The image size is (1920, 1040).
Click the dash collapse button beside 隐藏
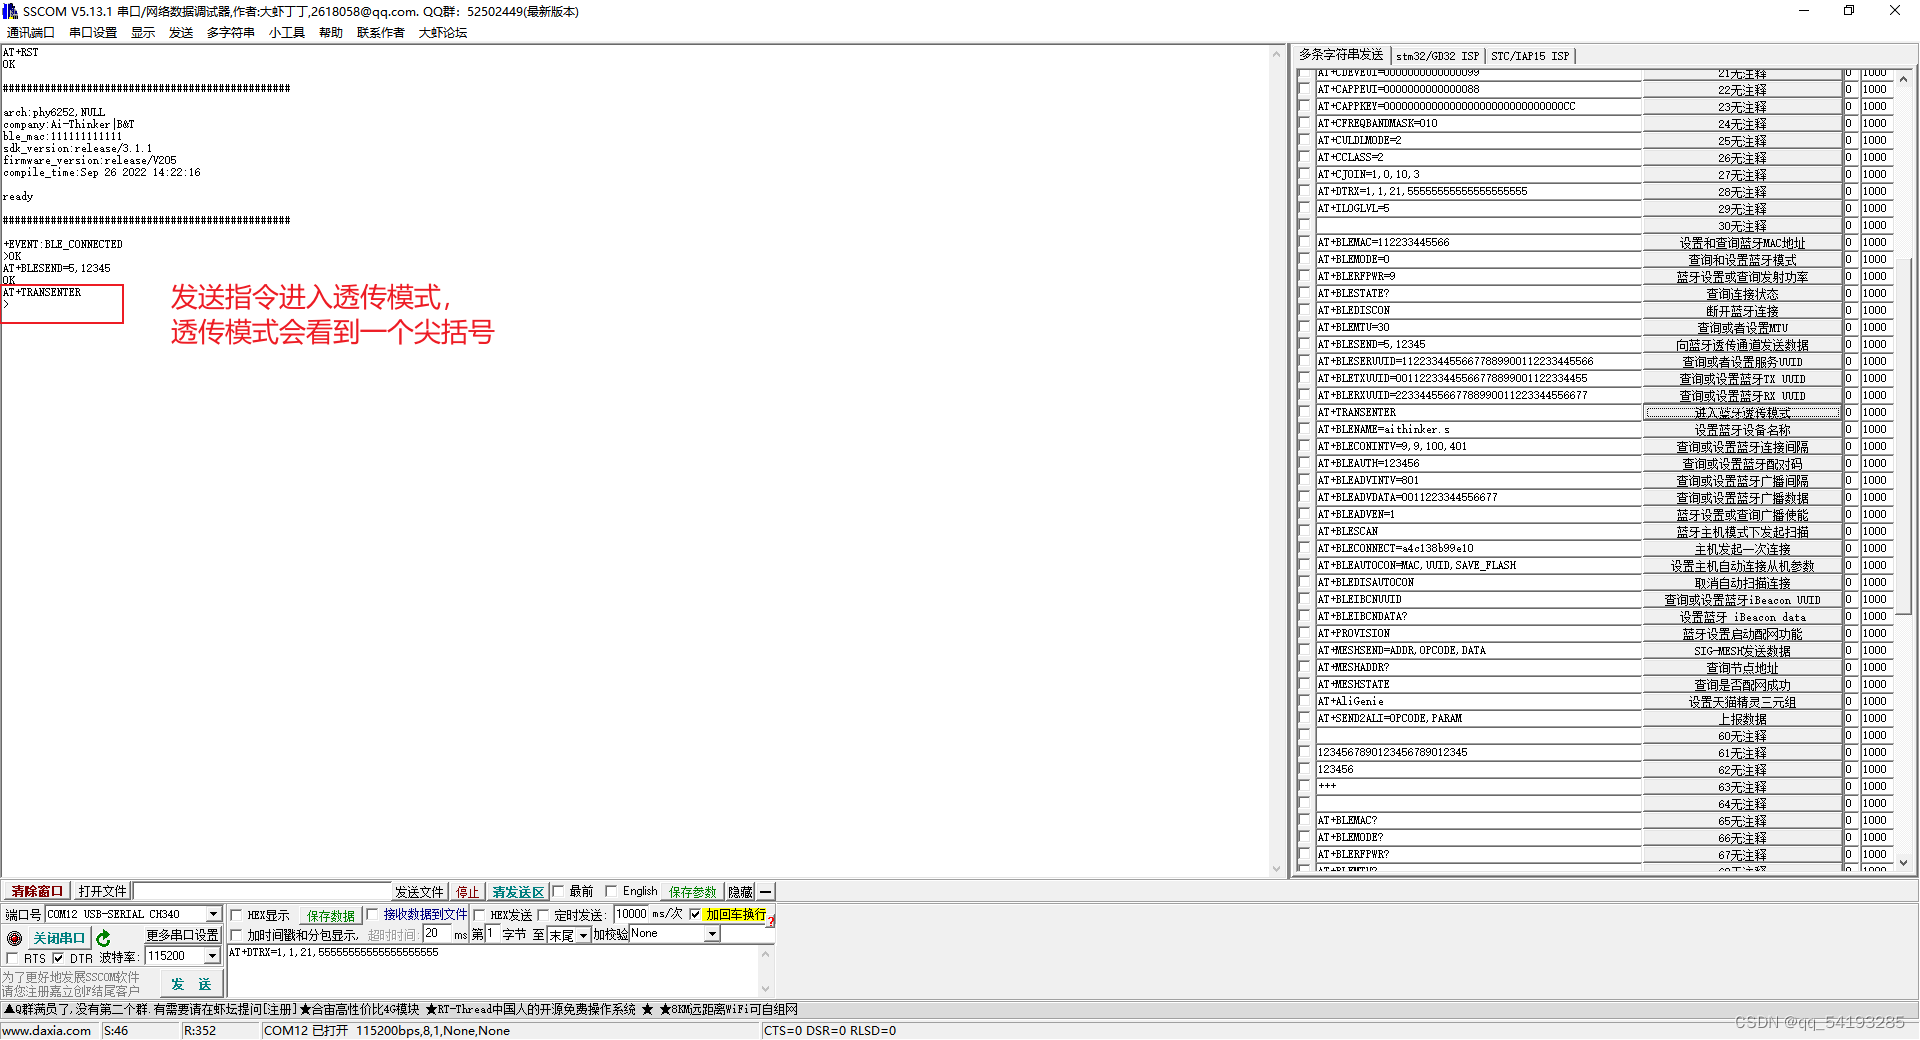pos(765,892)
